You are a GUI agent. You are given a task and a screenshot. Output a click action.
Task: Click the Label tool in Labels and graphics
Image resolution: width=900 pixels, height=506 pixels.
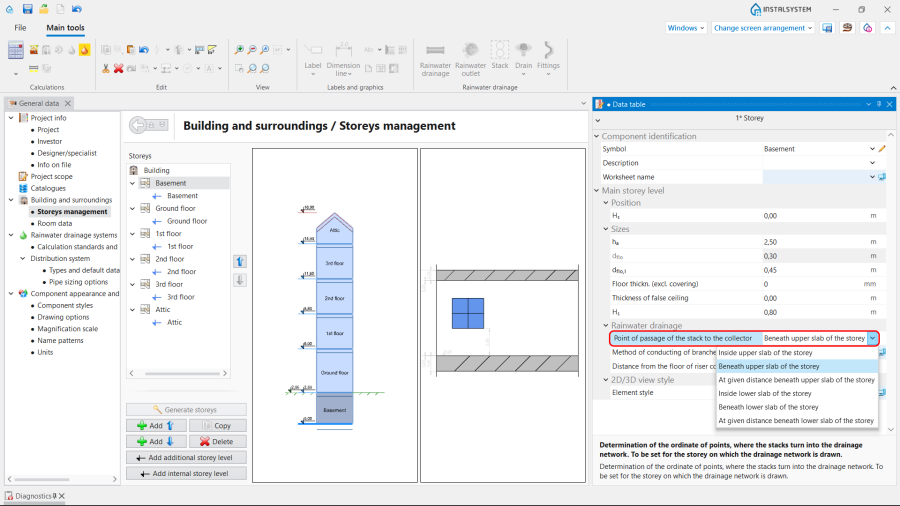click(x=313, y=60)
